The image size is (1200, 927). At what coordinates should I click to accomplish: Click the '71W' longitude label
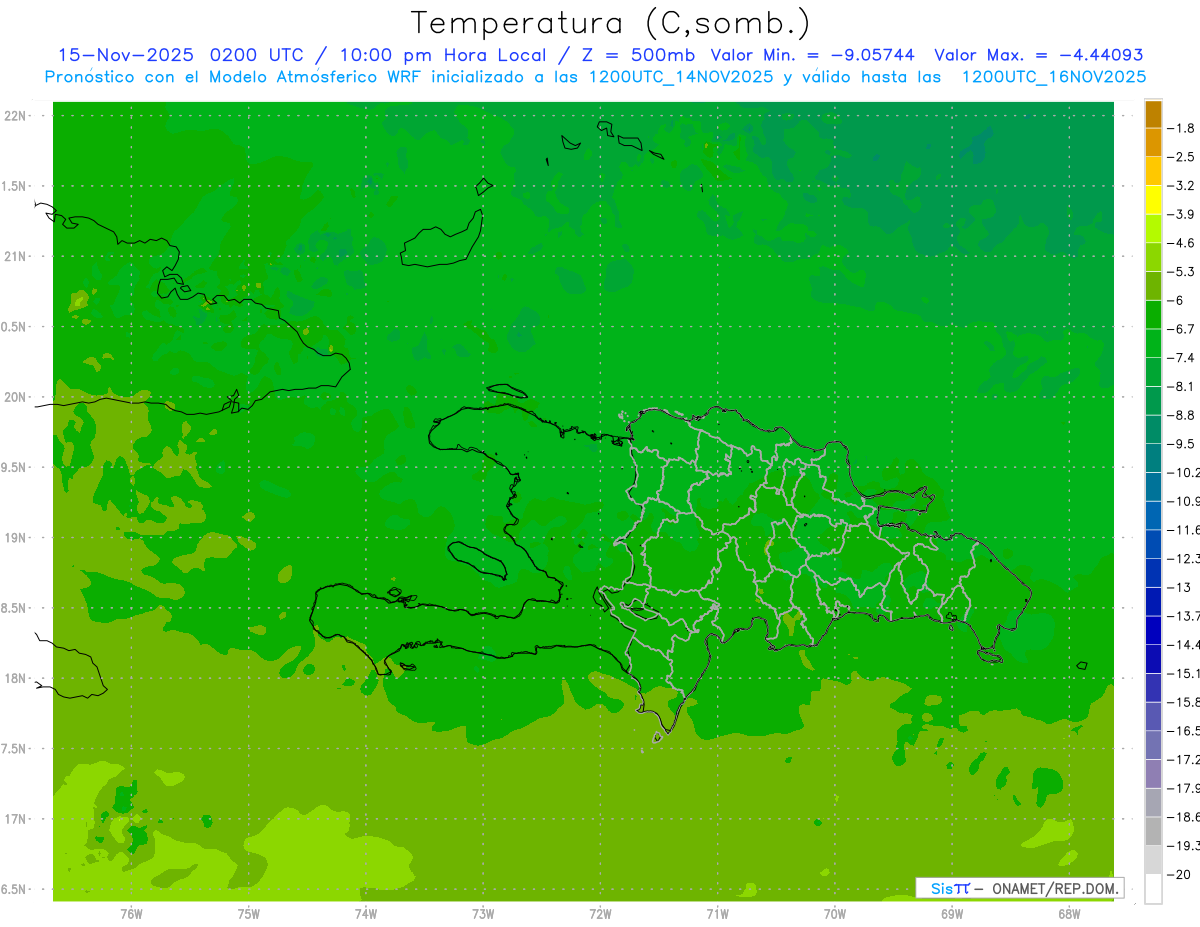(x=717, y=913)
